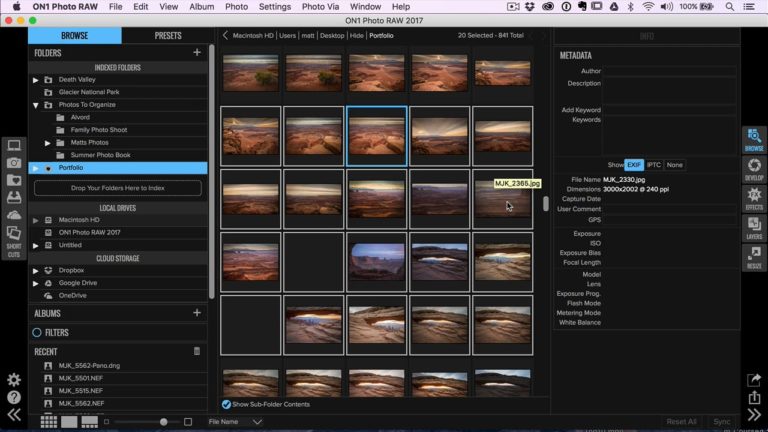Open the Layers module
This screenshot has height=432, width=768.
754,228
